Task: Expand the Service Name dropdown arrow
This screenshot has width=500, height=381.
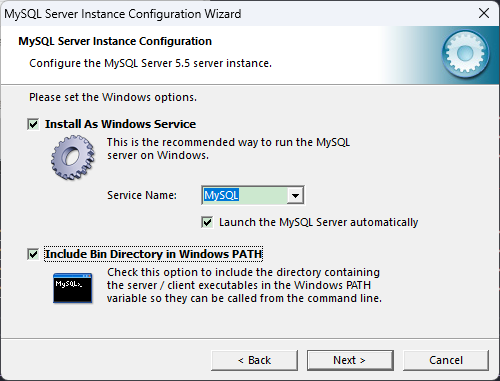Action: [x=295, y=195]
